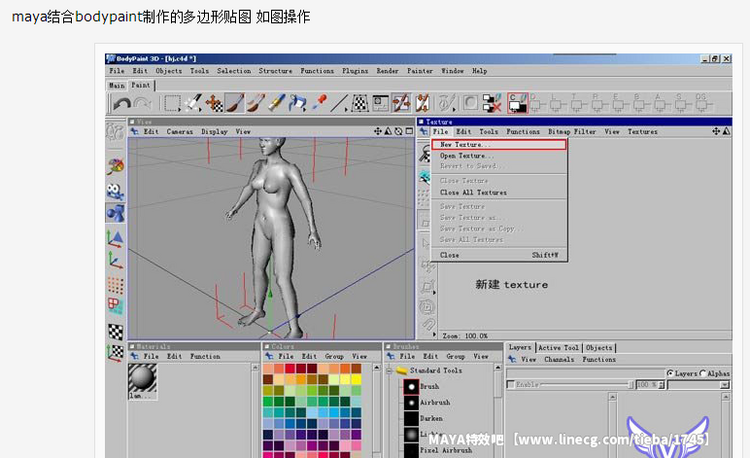The width and height of the screenshot is (750, 458).
Task: Choose the UV polygons checkerboard icon
Action: [x=115, y=331]
